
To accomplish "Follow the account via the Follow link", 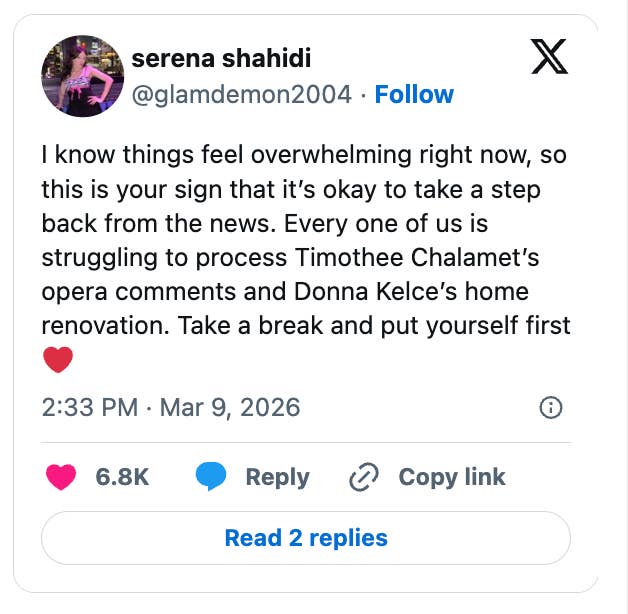I will point(414,95).
